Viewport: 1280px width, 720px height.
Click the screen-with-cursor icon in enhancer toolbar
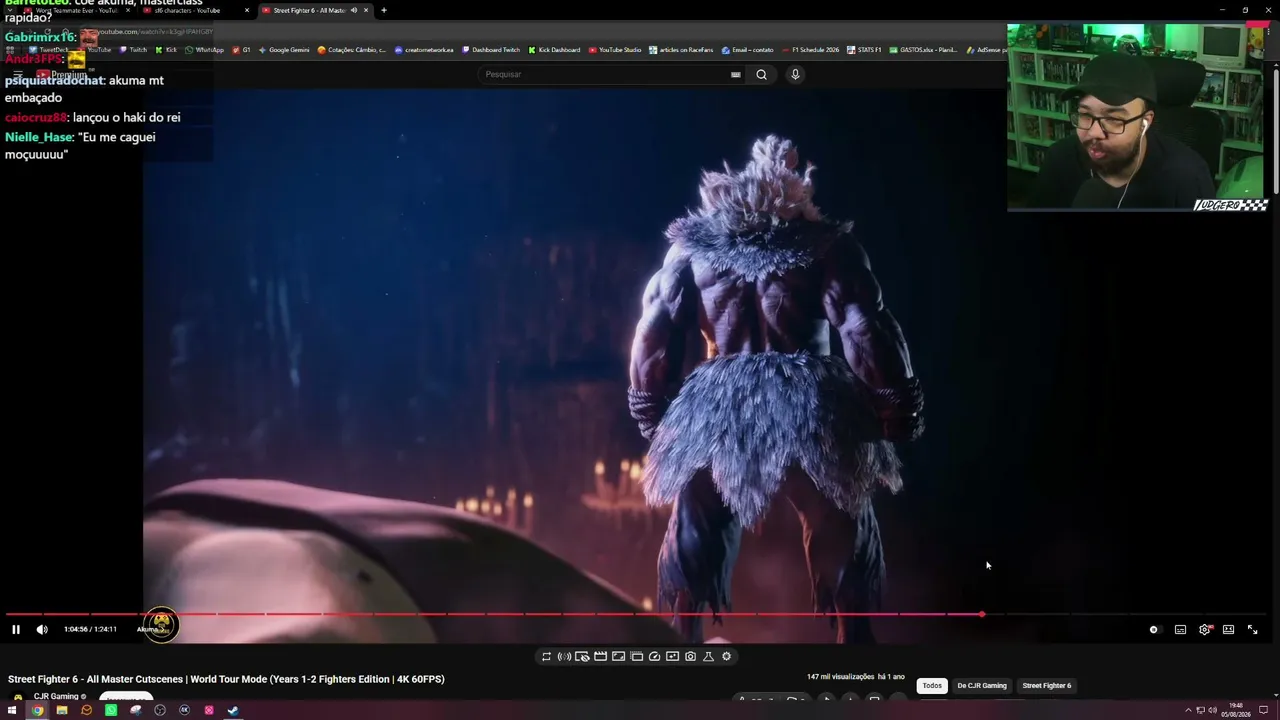click(x=582, y=657)
